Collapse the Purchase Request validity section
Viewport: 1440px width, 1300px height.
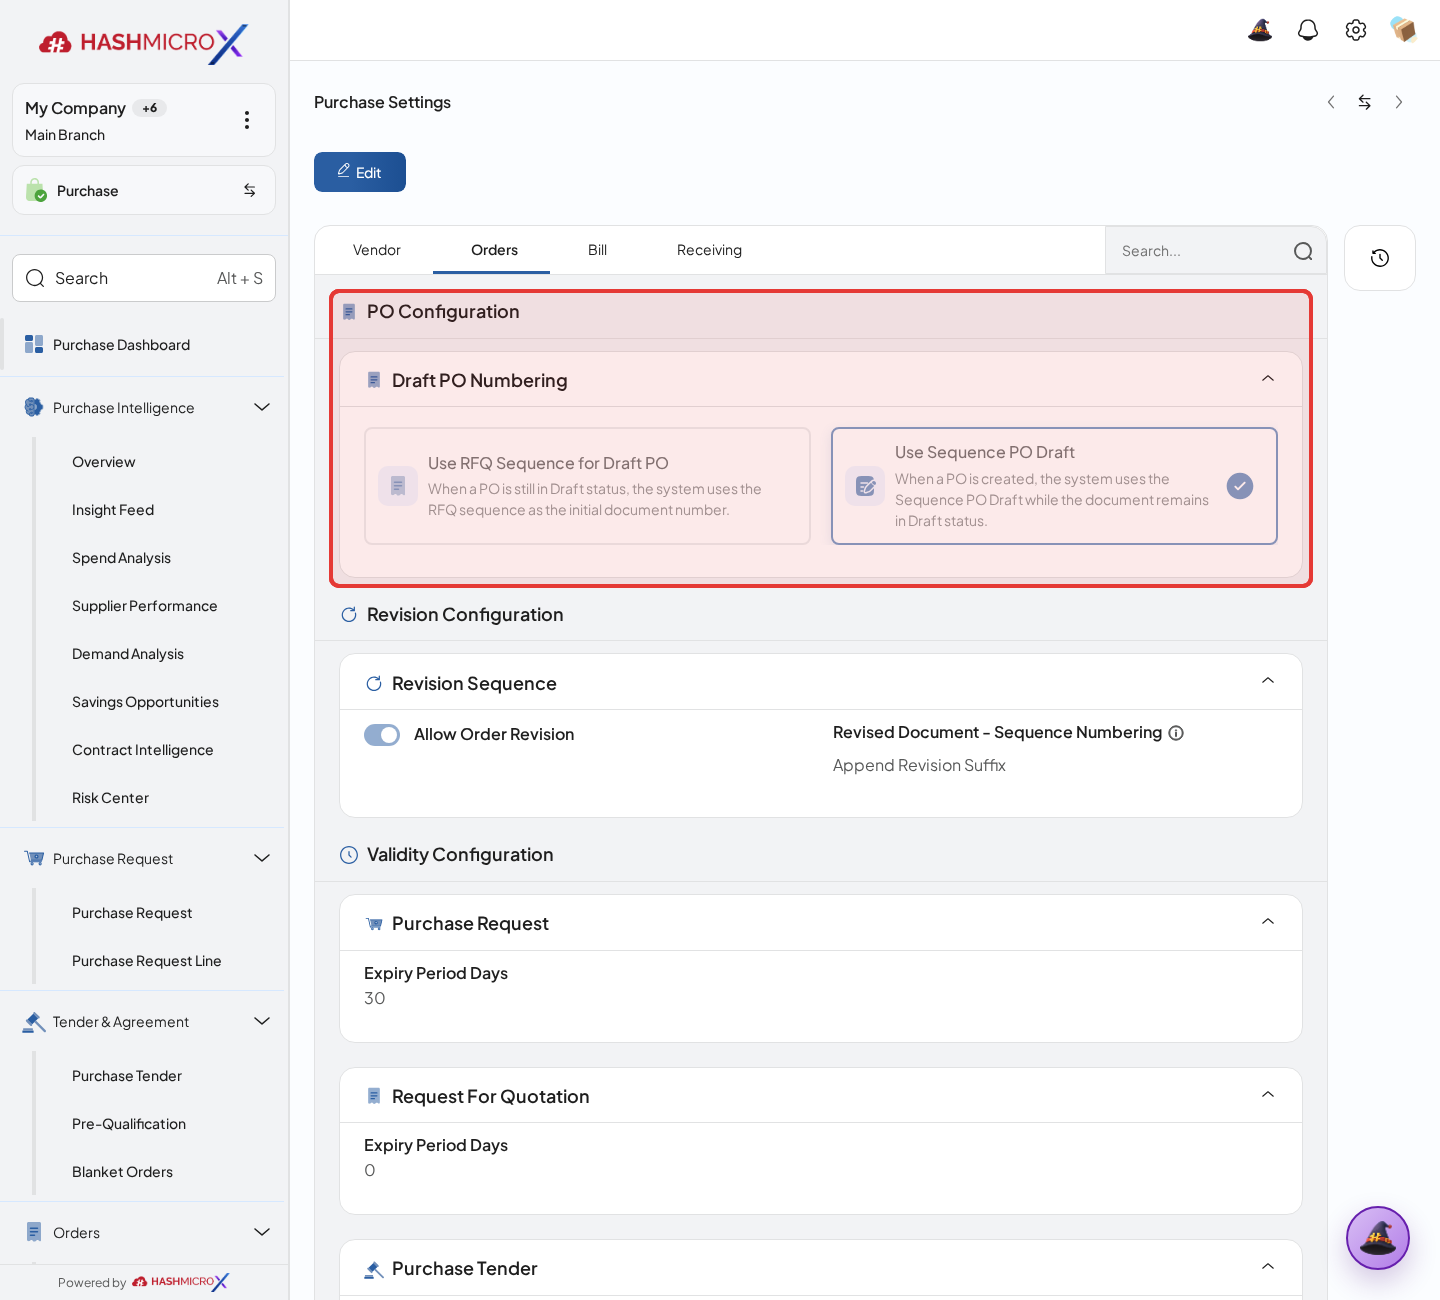pos(1268,922)
